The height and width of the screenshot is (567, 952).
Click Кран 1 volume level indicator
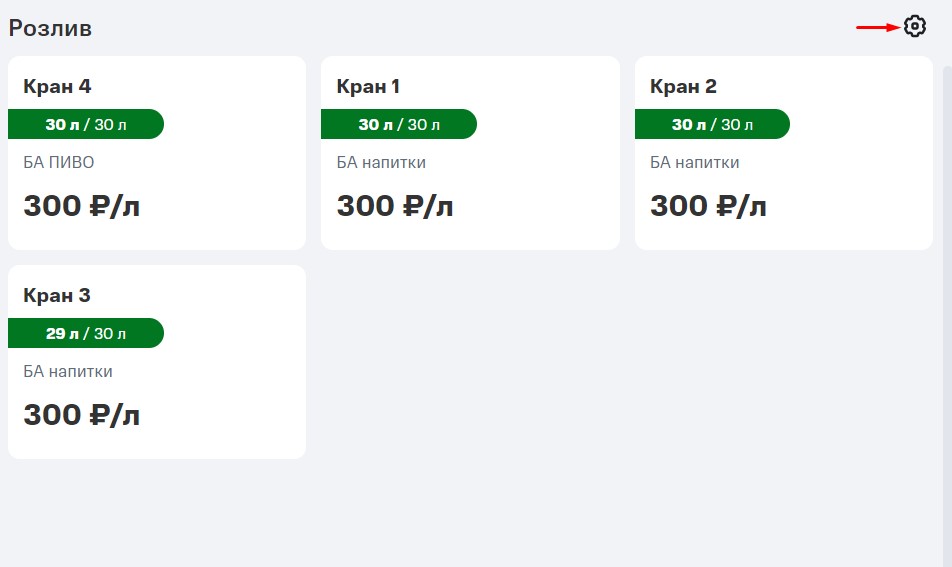click(399, 124)
